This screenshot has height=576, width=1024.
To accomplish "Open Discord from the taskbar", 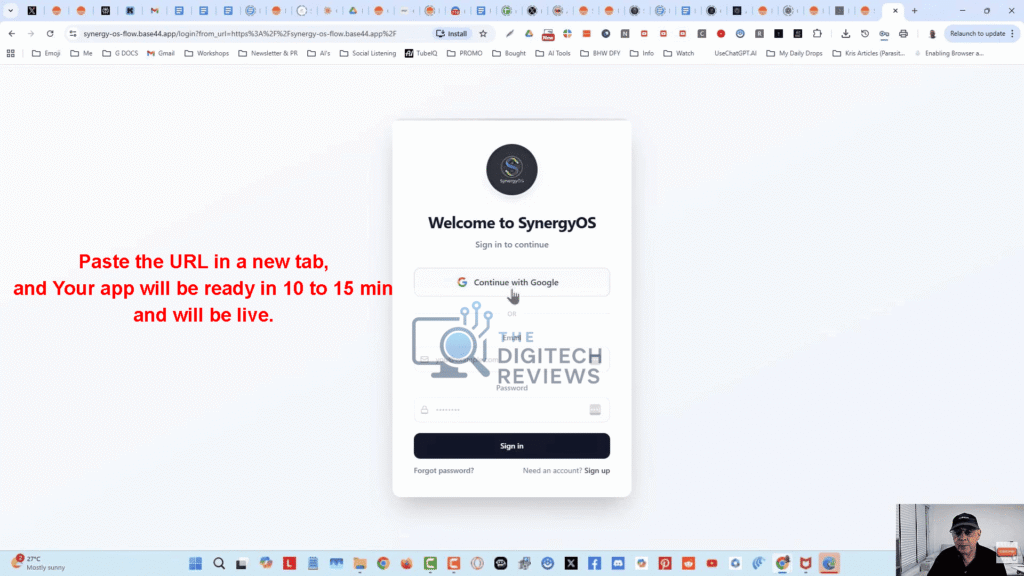I will tap(617, 563).
